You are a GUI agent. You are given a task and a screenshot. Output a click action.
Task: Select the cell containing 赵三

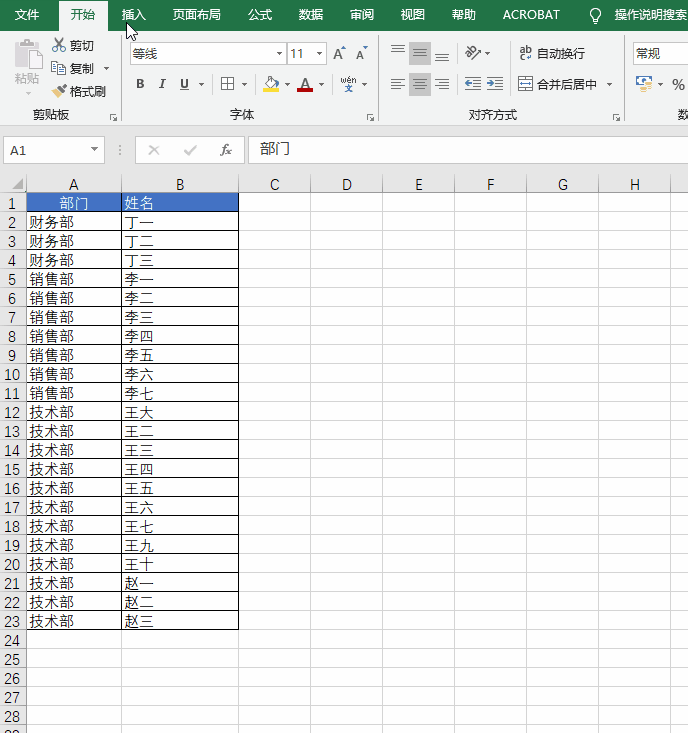(180, 621)
